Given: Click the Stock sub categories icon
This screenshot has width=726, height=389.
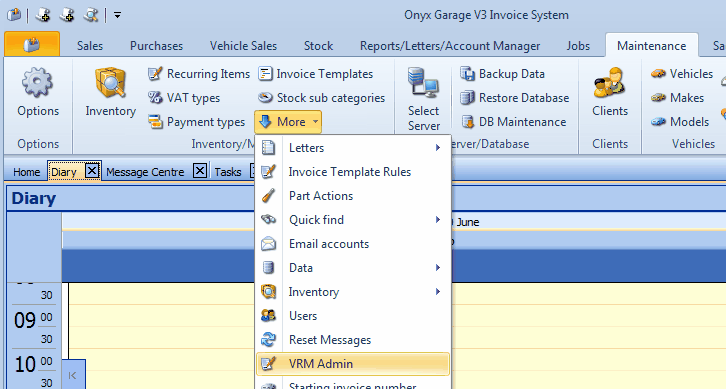Looking at the screenshot, I should [265, 98].
